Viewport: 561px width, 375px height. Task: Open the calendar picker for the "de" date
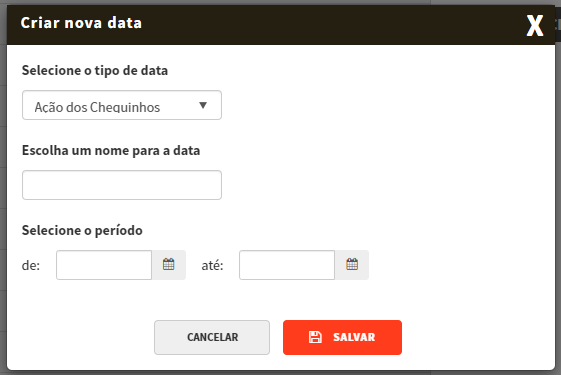pos(169,265)
